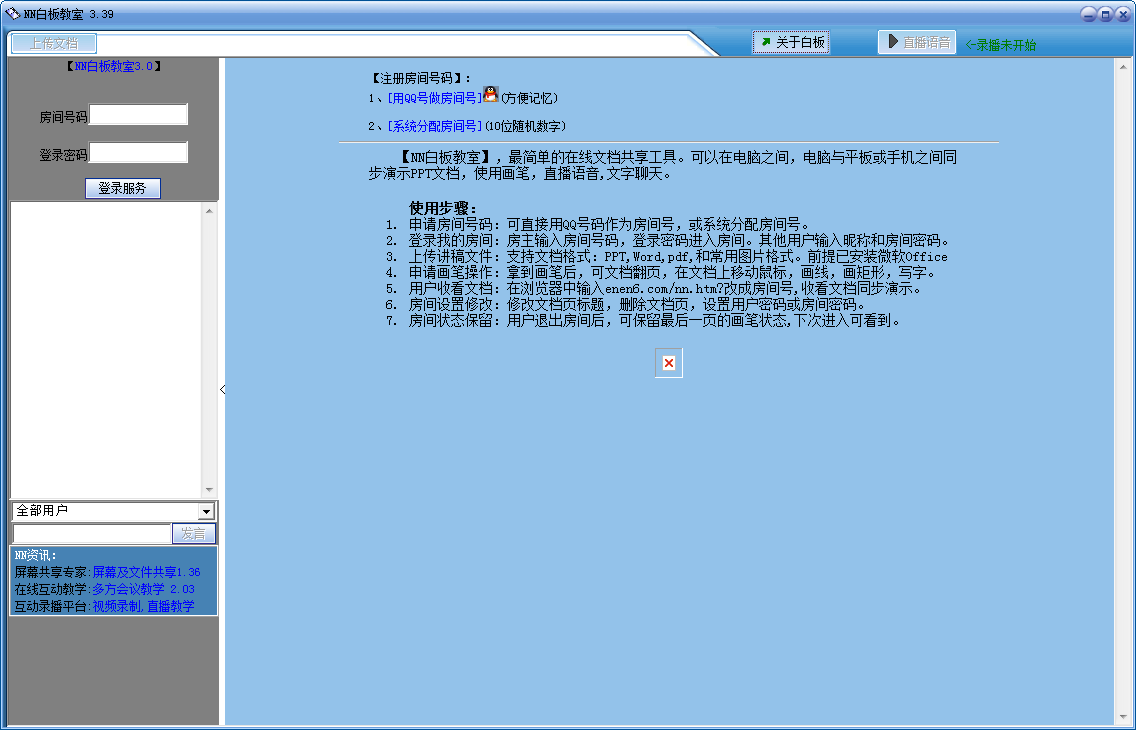Click the QQ penguin icon
The height and width of the screenshot is (730, 1136).
pos(490,94)
